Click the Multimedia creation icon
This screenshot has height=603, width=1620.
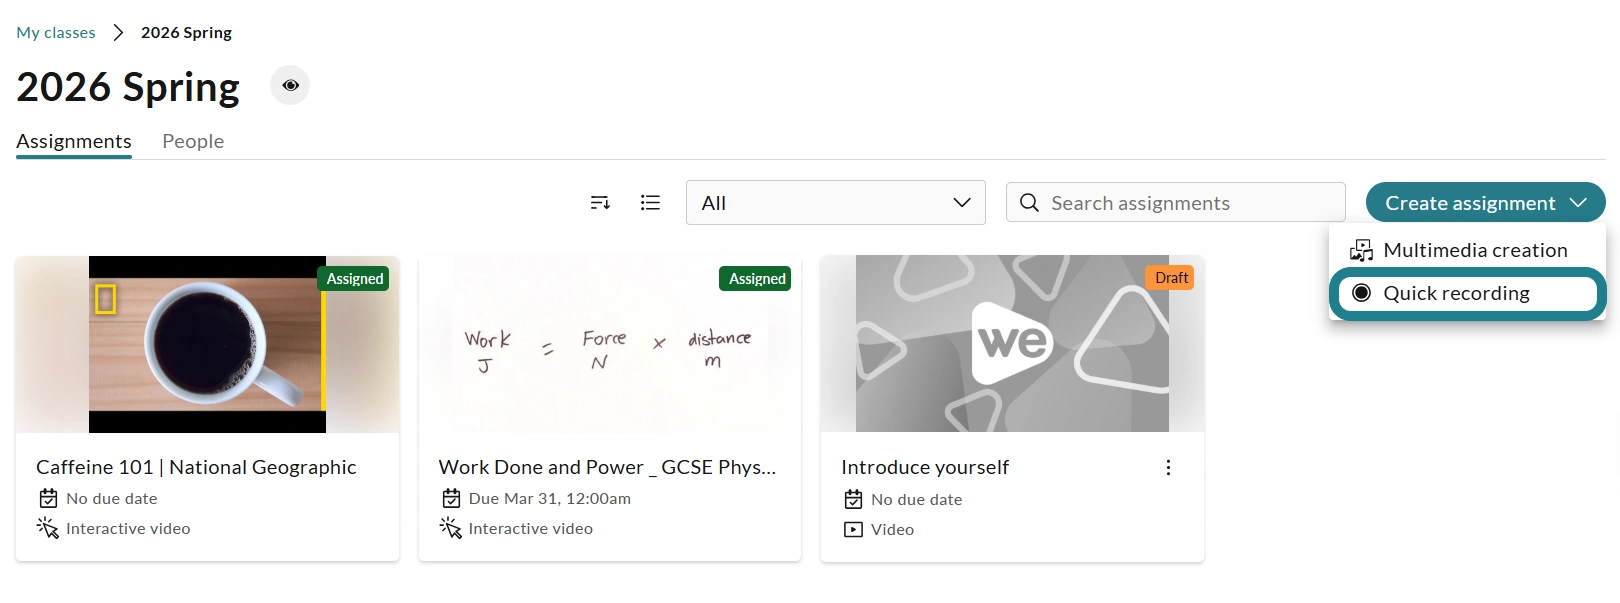click(x=1361, y=250)
